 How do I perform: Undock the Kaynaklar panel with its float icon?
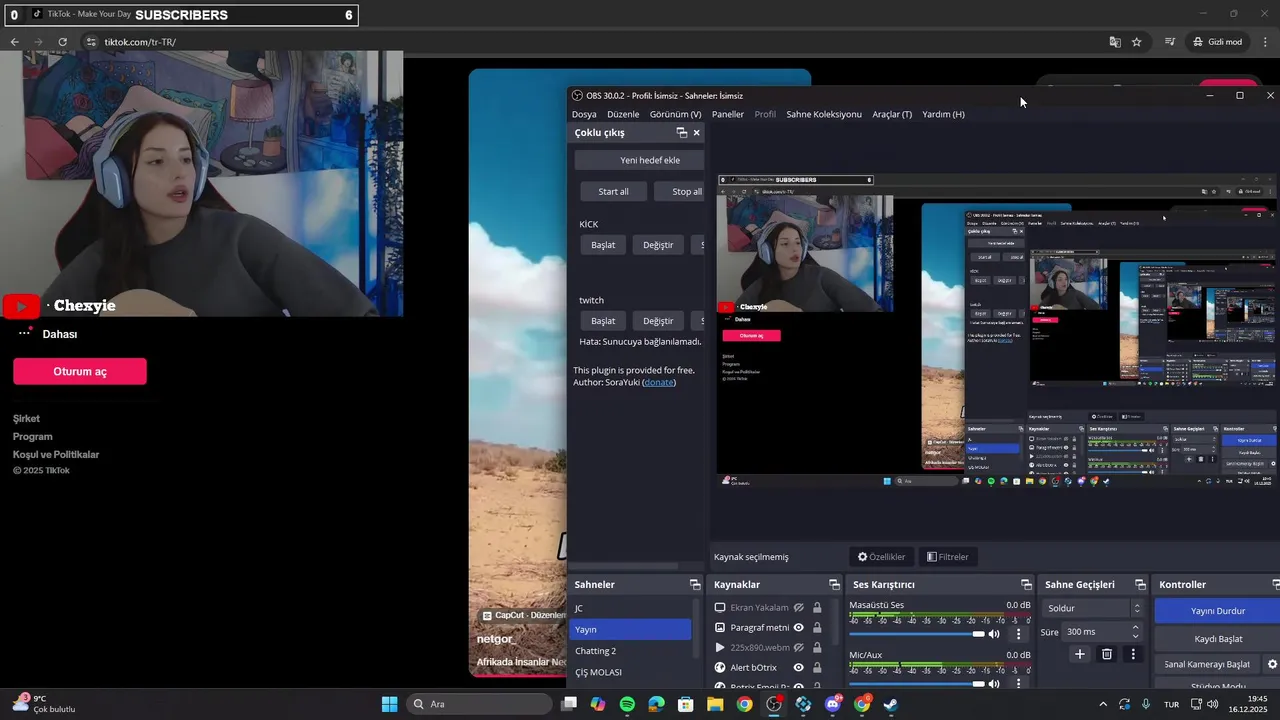click(834, 584)
